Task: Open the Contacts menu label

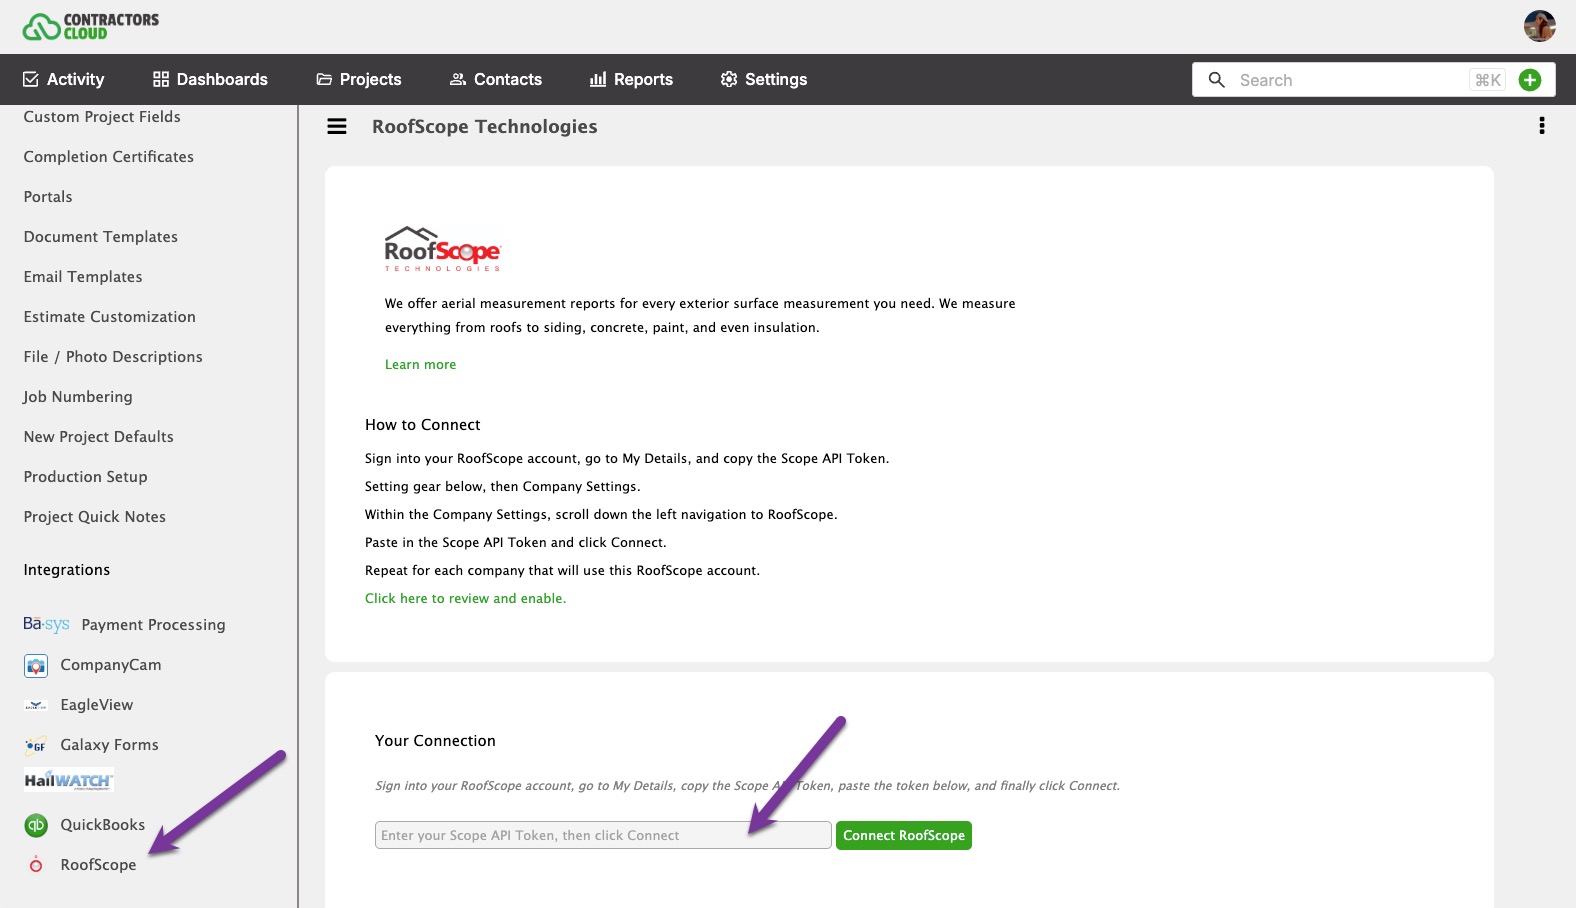Action: click(508, 79)
